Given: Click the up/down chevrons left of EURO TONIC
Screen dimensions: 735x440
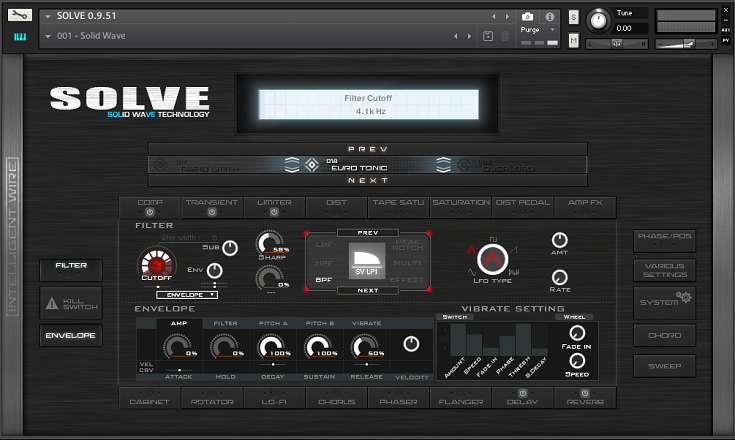Looking at the screenshot, I should pyautogui.click(x=292, y=164).
